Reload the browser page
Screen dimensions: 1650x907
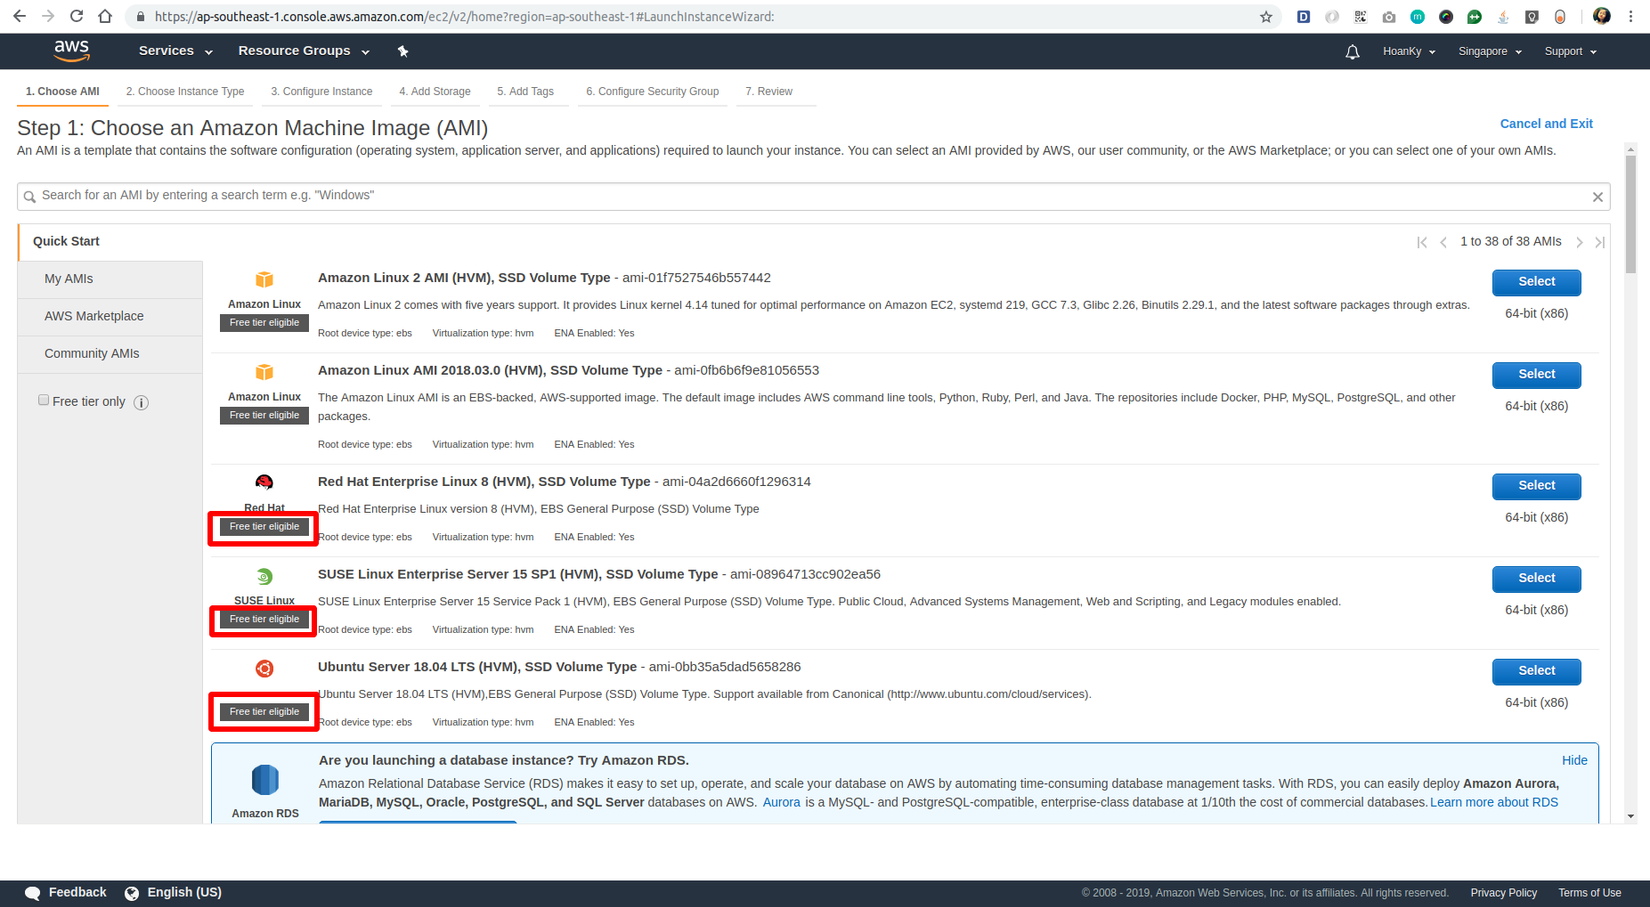pyautogui.click(x=76, y=16)
